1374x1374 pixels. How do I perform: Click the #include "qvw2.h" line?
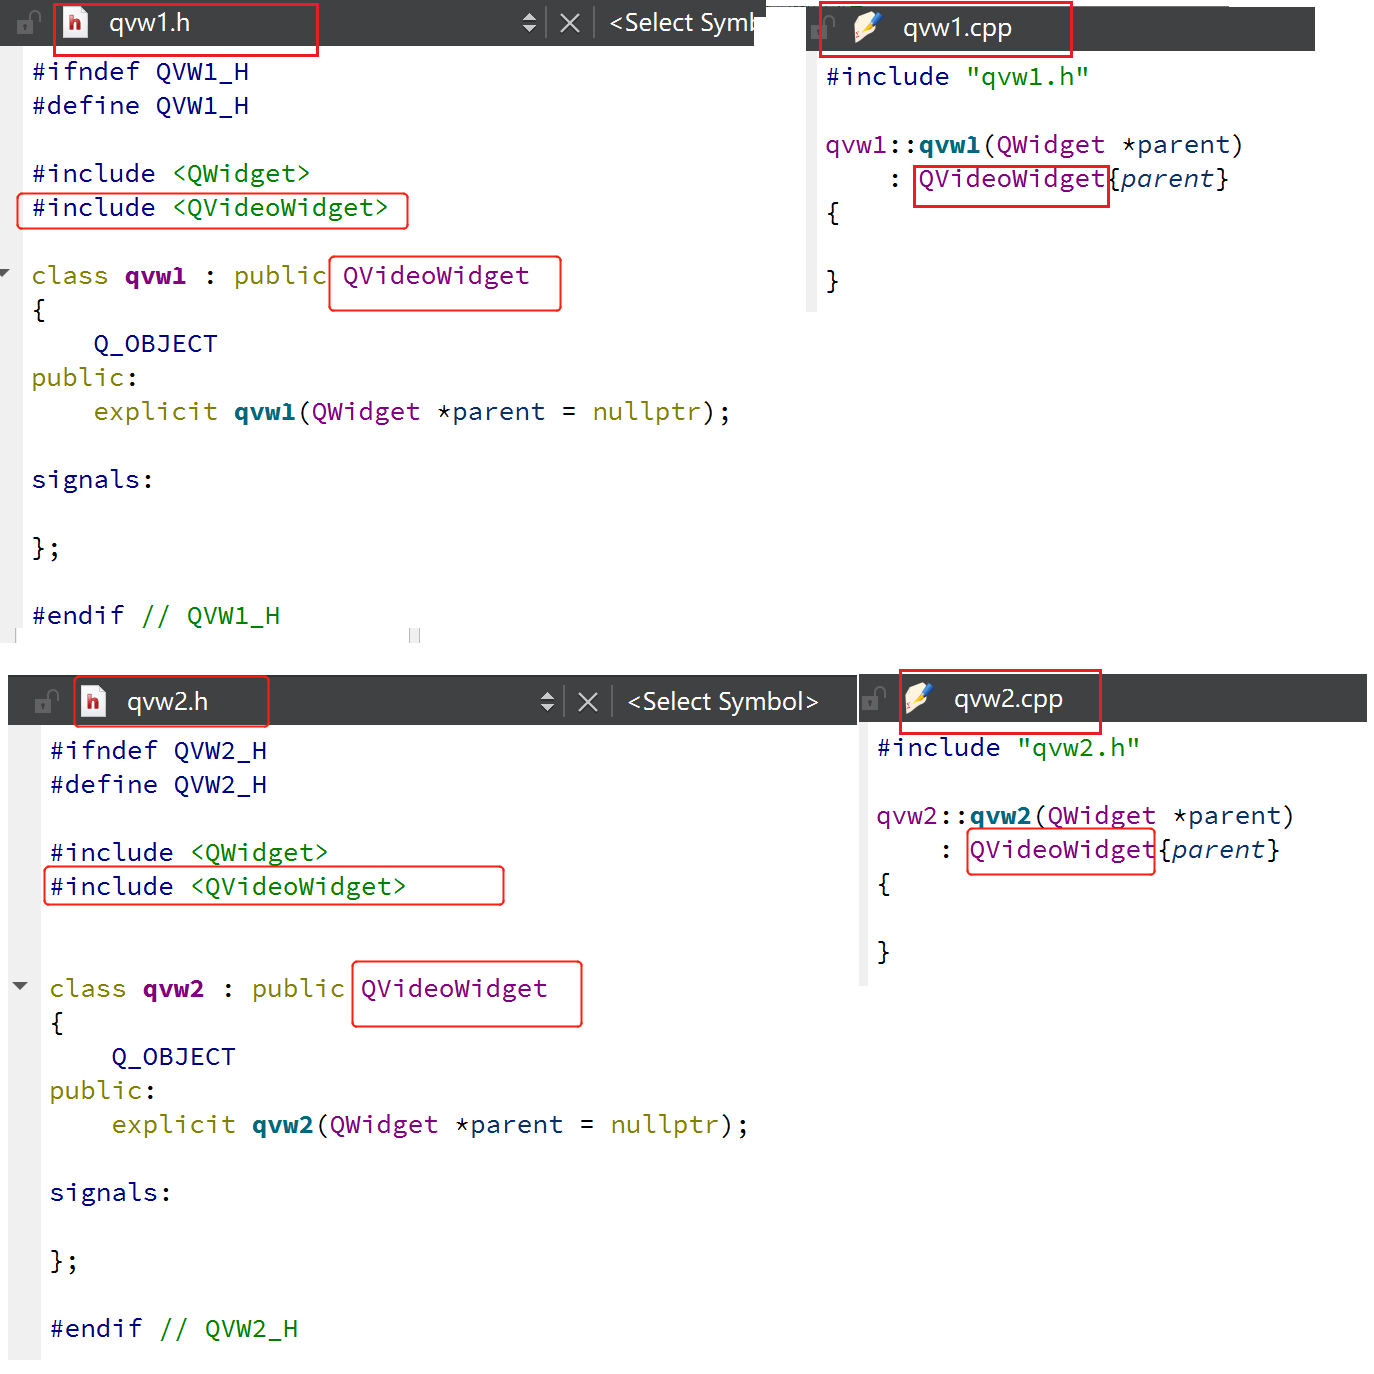click(x=1008, y=748)
